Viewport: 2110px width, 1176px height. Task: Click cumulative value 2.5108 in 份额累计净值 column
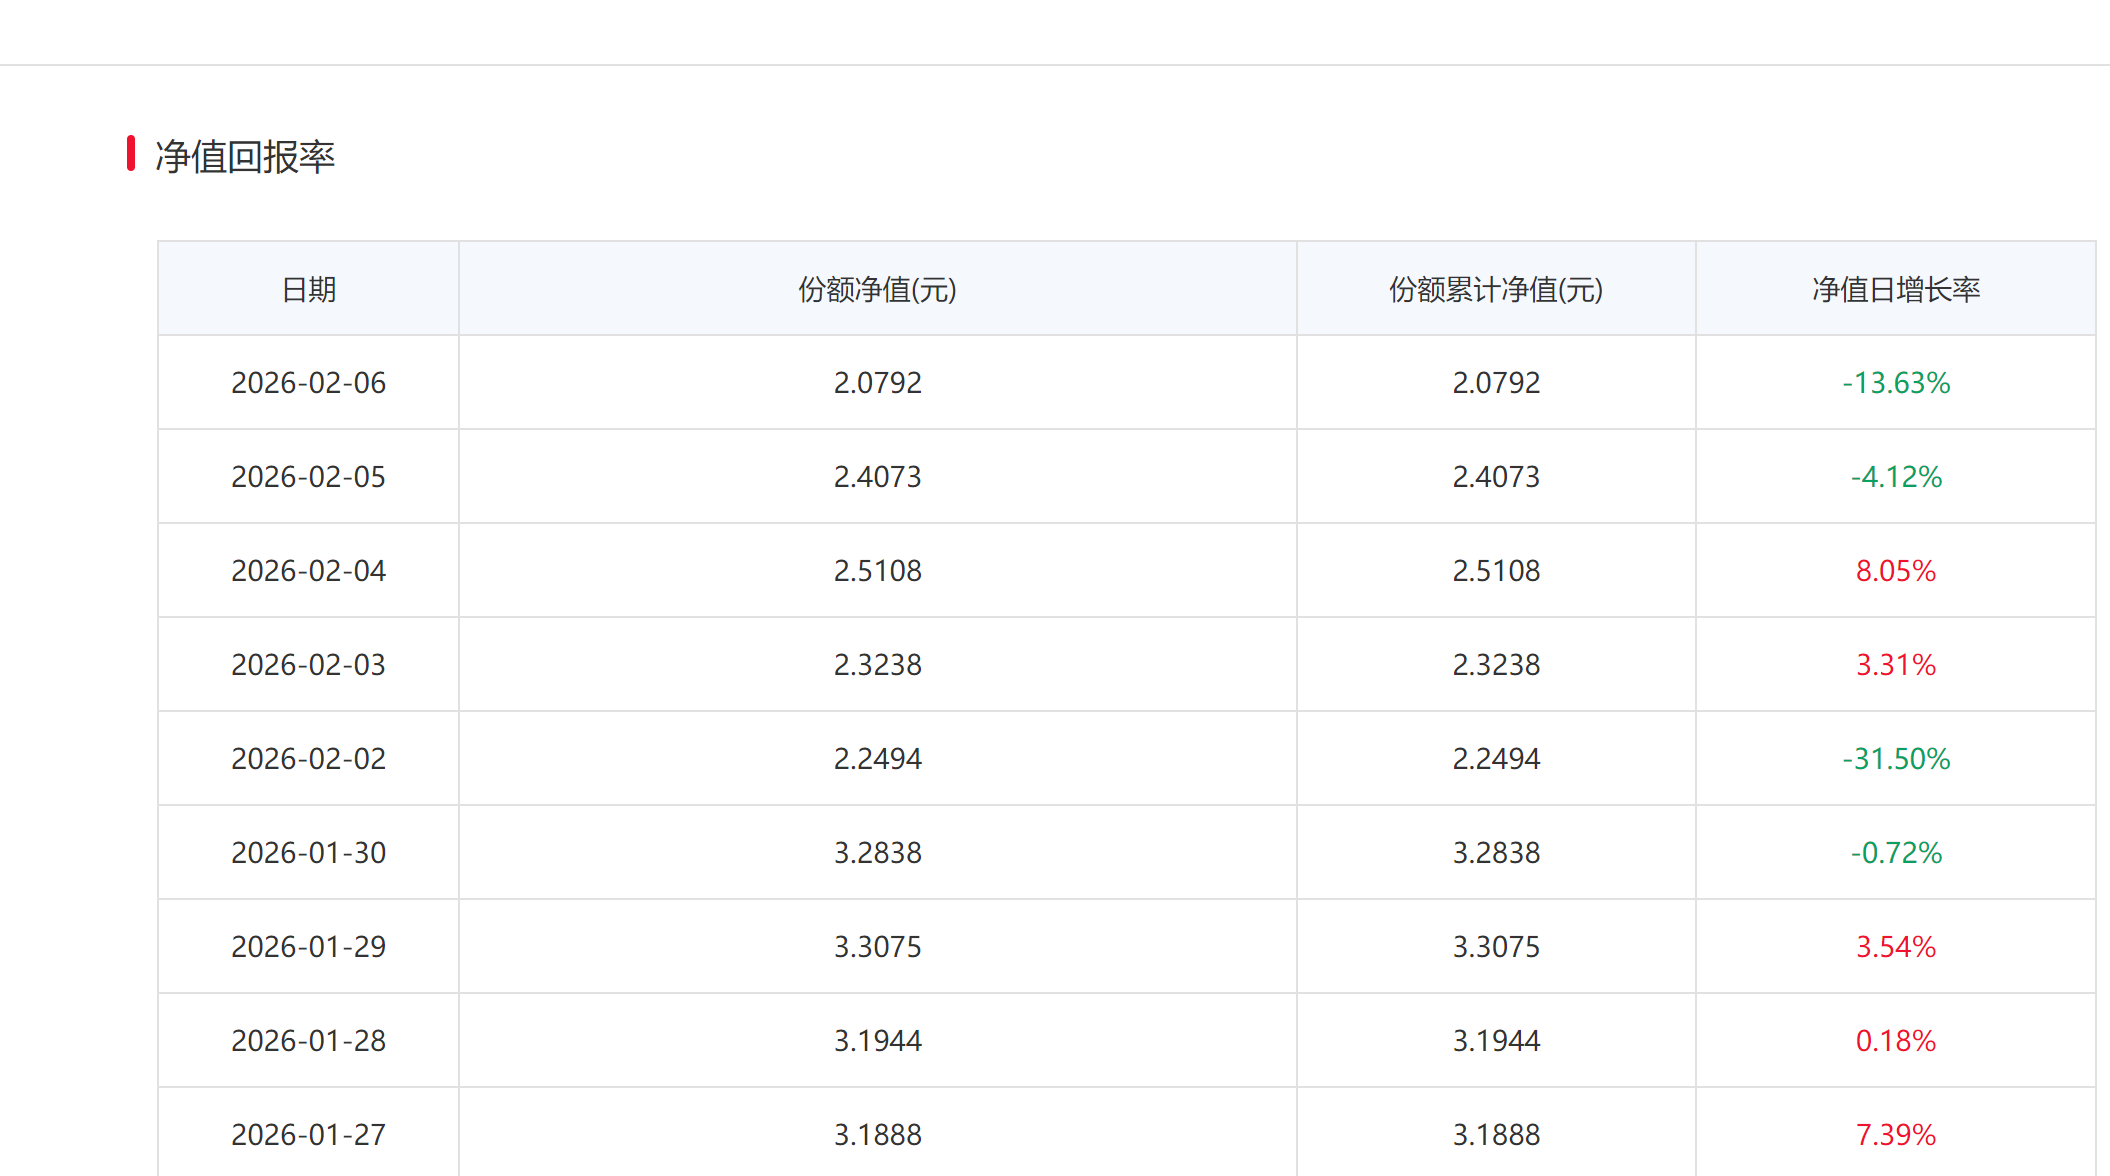[1495, 571]
